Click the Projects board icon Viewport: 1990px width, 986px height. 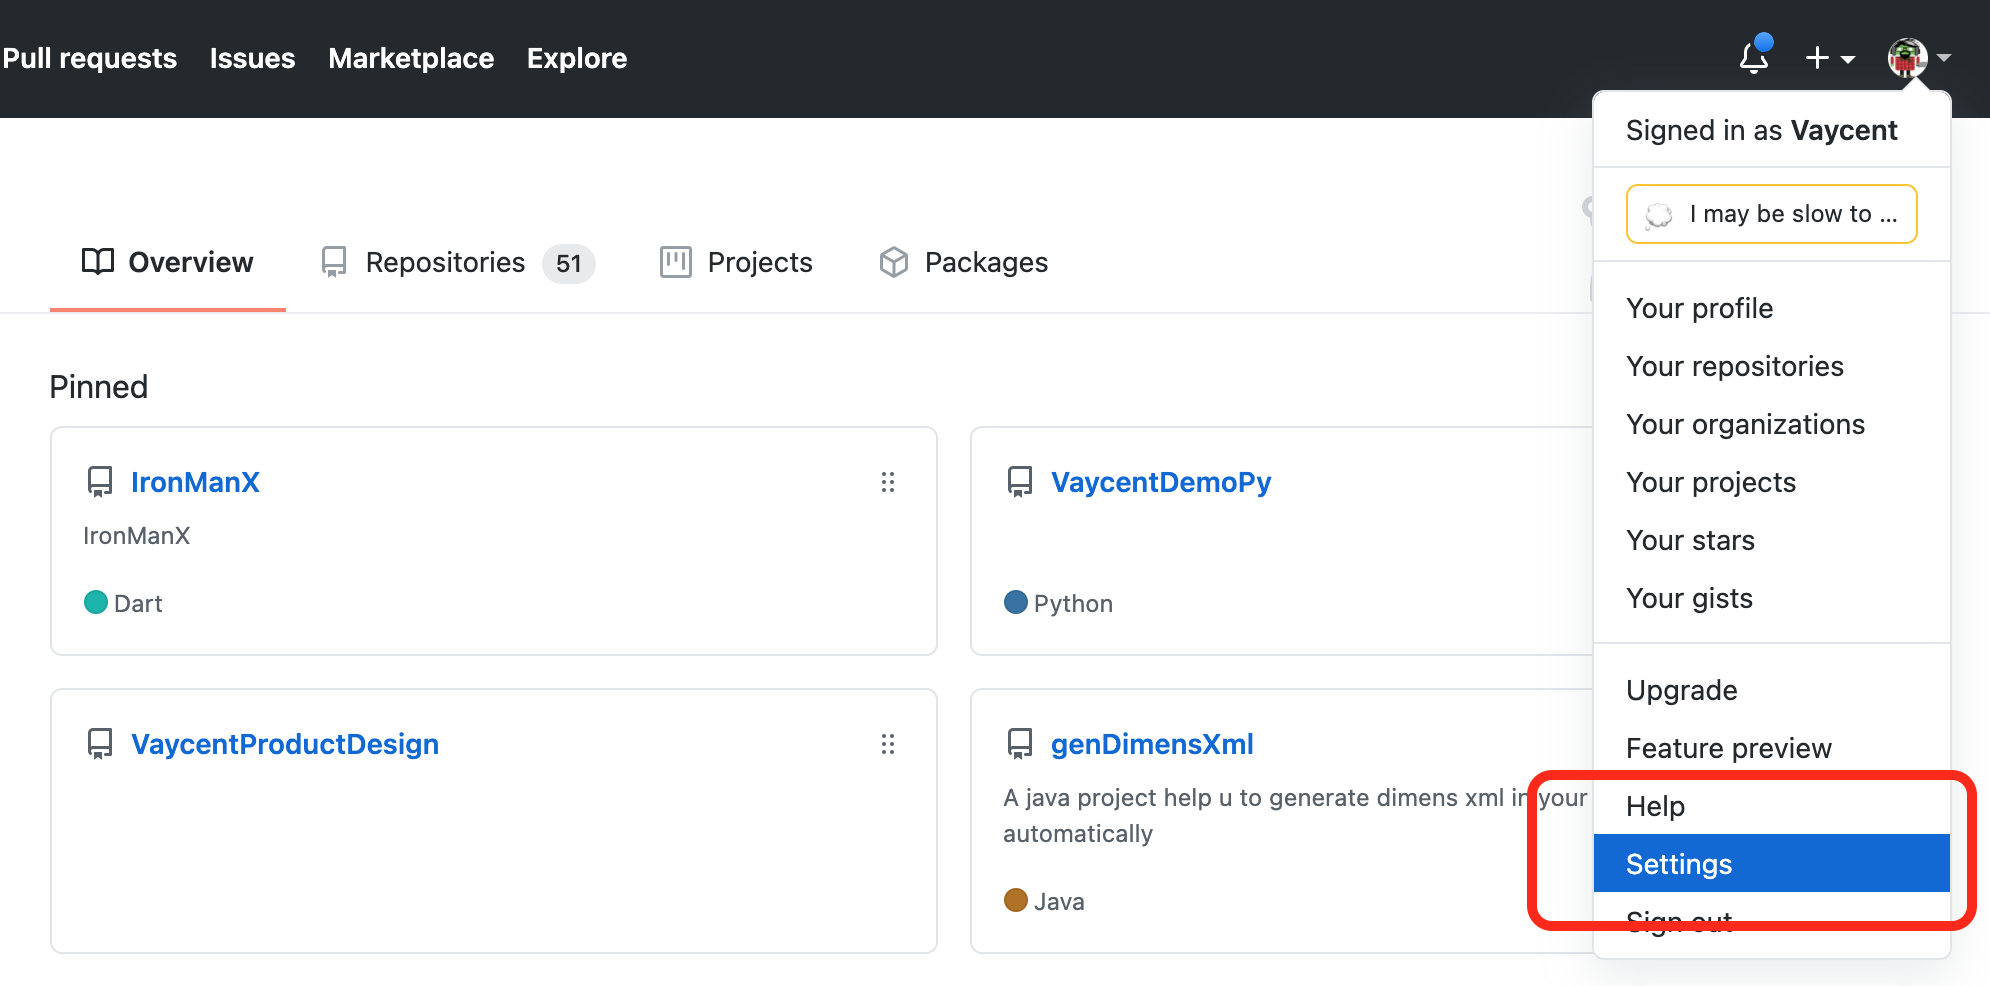(676, 262)
